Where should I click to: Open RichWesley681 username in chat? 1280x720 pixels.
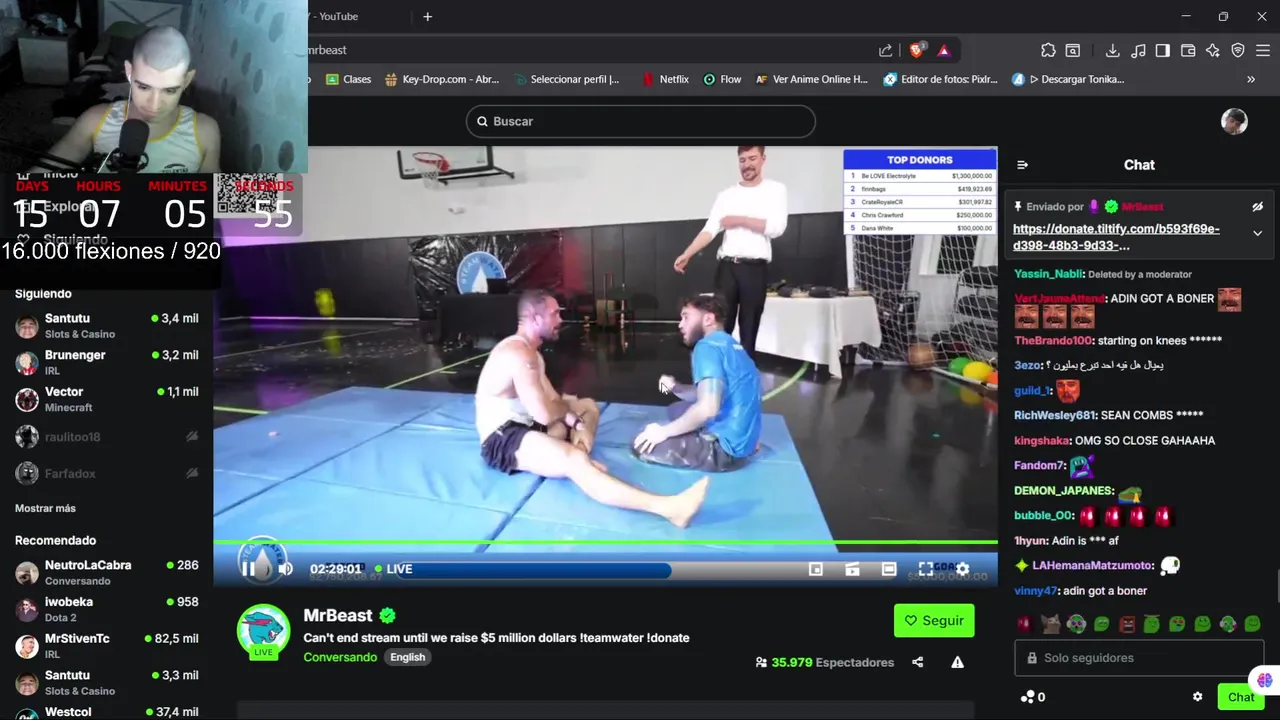click(1055, 415)
